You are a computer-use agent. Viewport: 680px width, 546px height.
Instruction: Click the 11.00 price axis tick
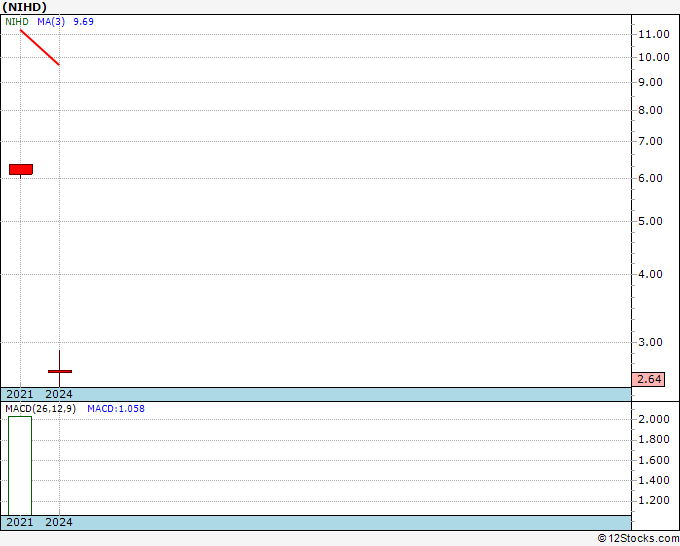pyautogui.click(x=654, y=34)
